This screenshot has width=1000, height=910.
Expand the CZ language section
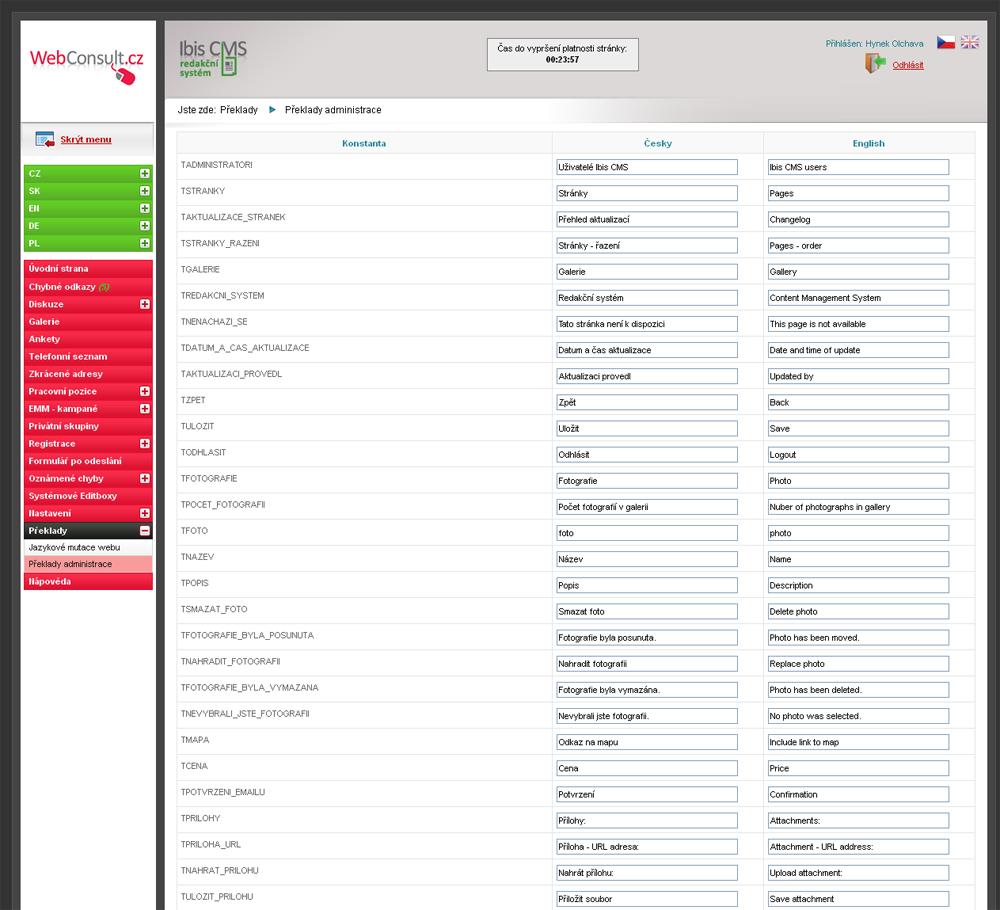pos(145,173)
